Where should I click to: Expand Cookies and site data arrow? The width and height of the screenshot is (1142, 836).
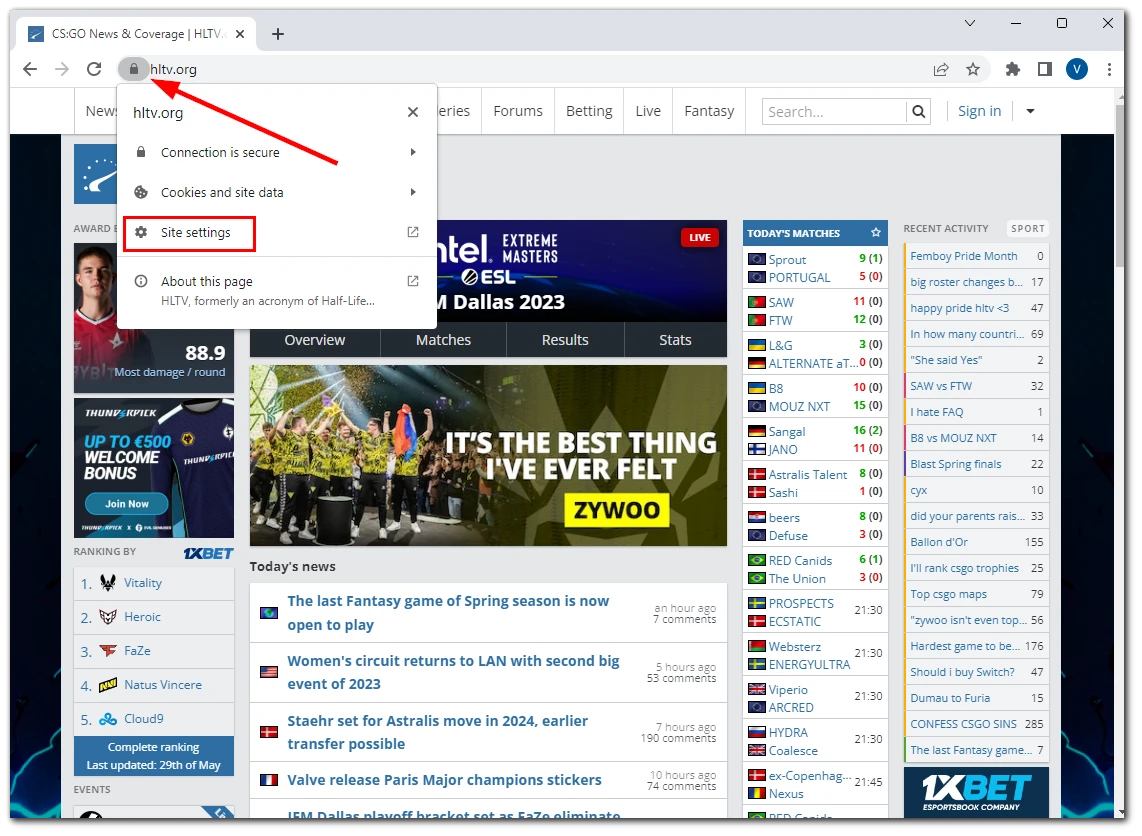coord(413,192)
